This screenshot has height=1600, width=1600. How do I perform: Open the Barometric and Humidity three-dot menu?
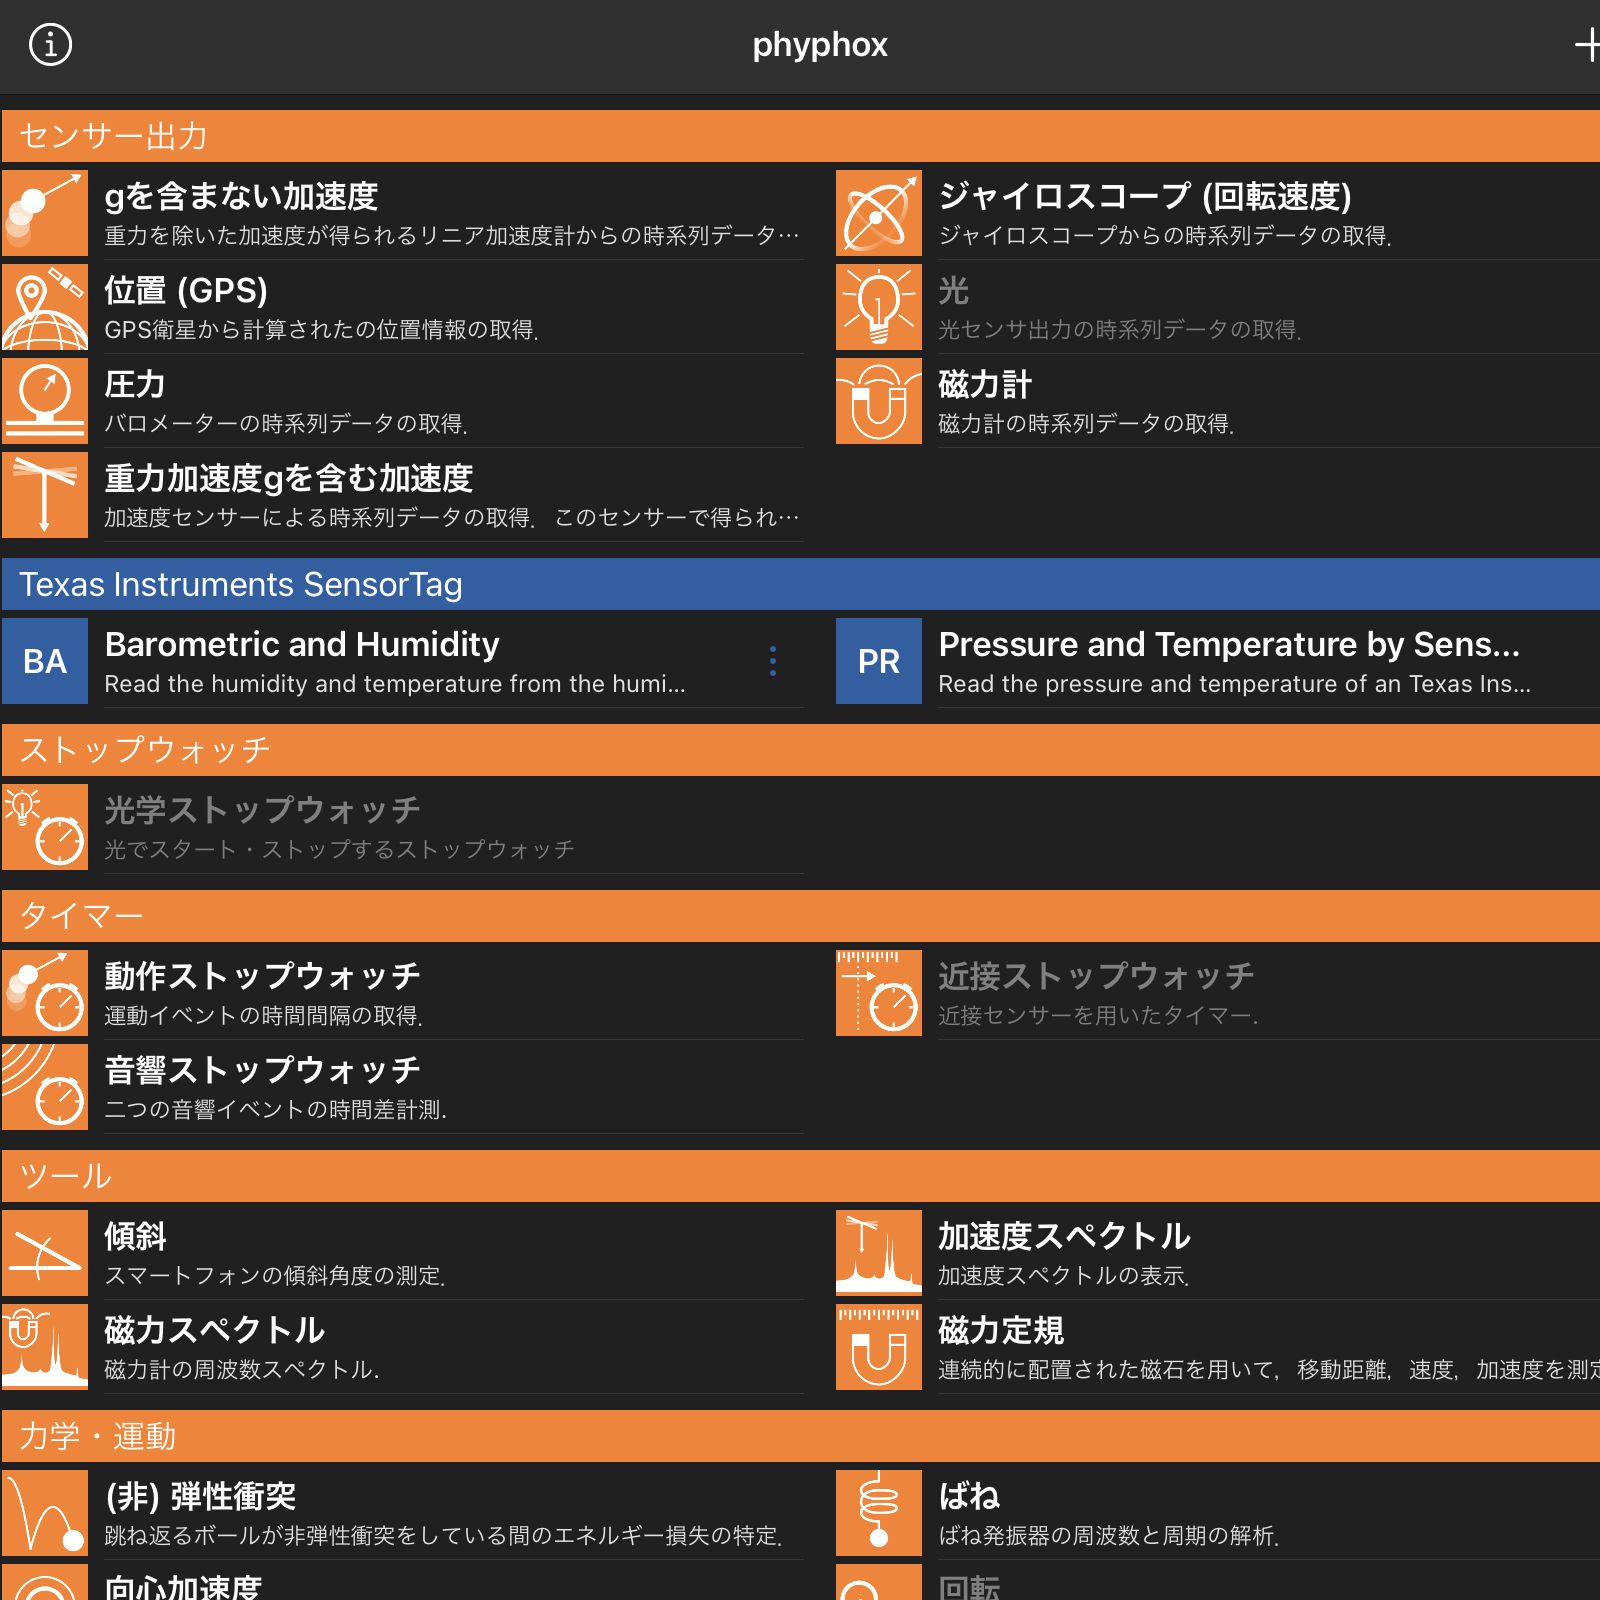click(x=773, y=661)
